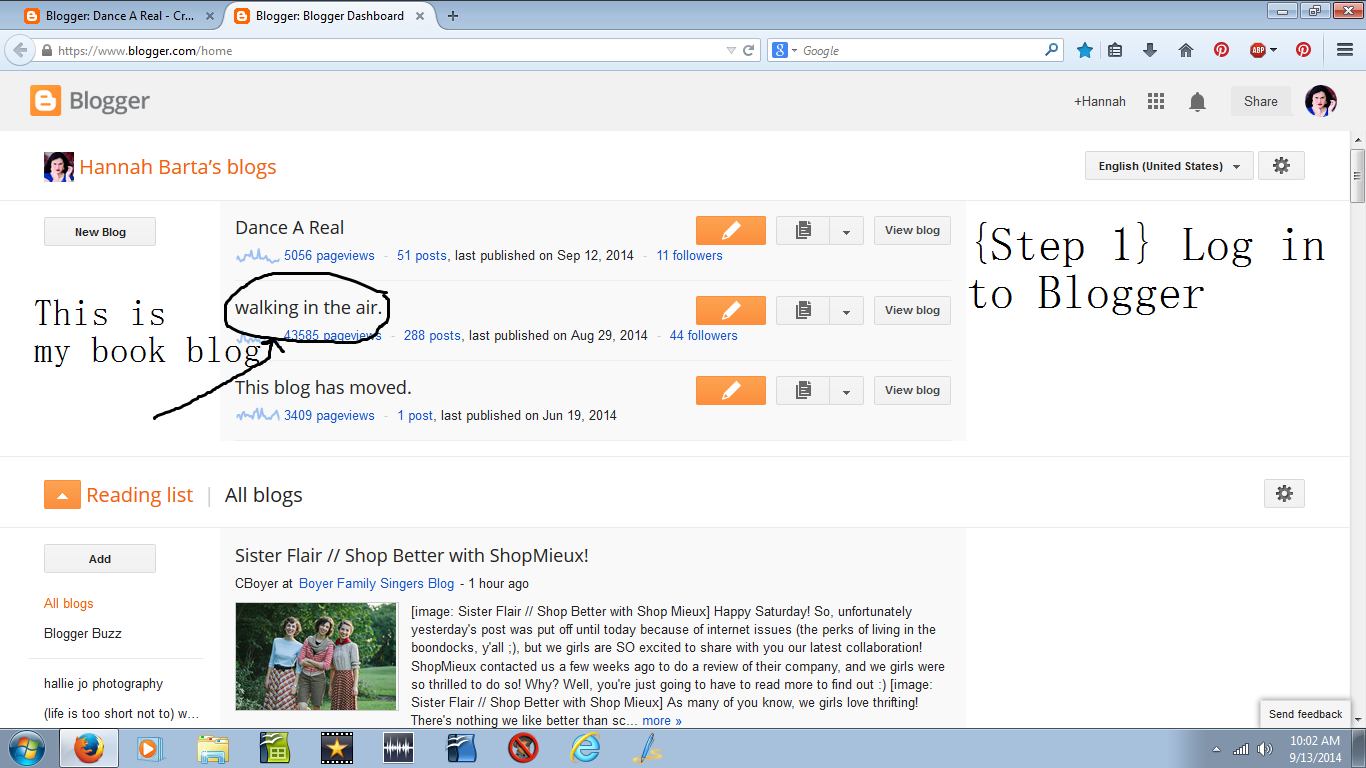This screenshot has width=1366, height=768.
Task: Open the Dance A Real blog title
Action: [290, 228]
